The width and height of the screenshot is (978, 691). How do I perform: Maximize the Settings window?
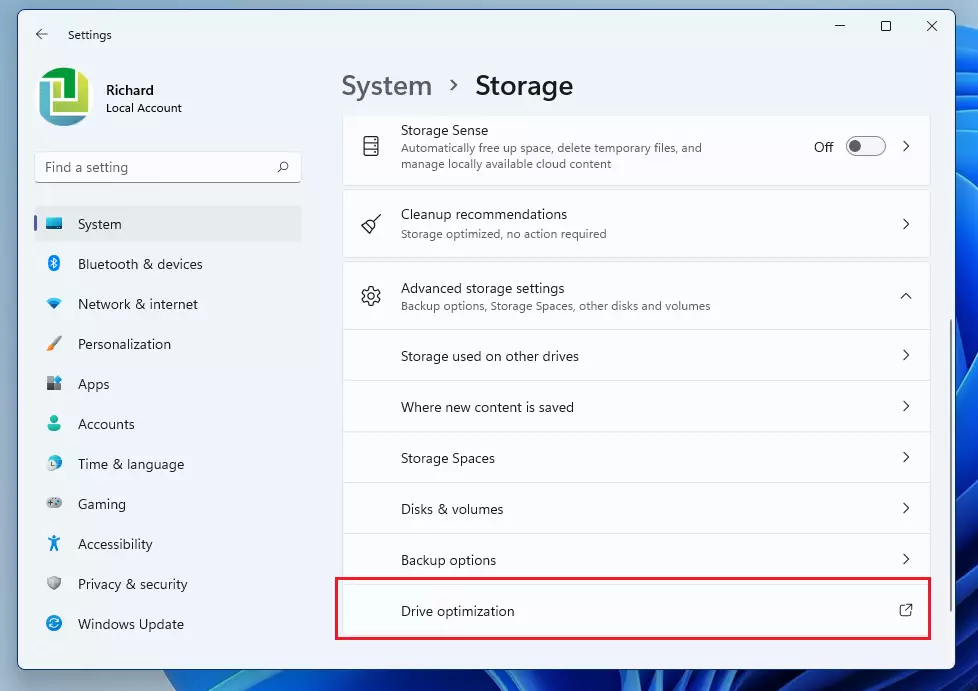[886, 26]
